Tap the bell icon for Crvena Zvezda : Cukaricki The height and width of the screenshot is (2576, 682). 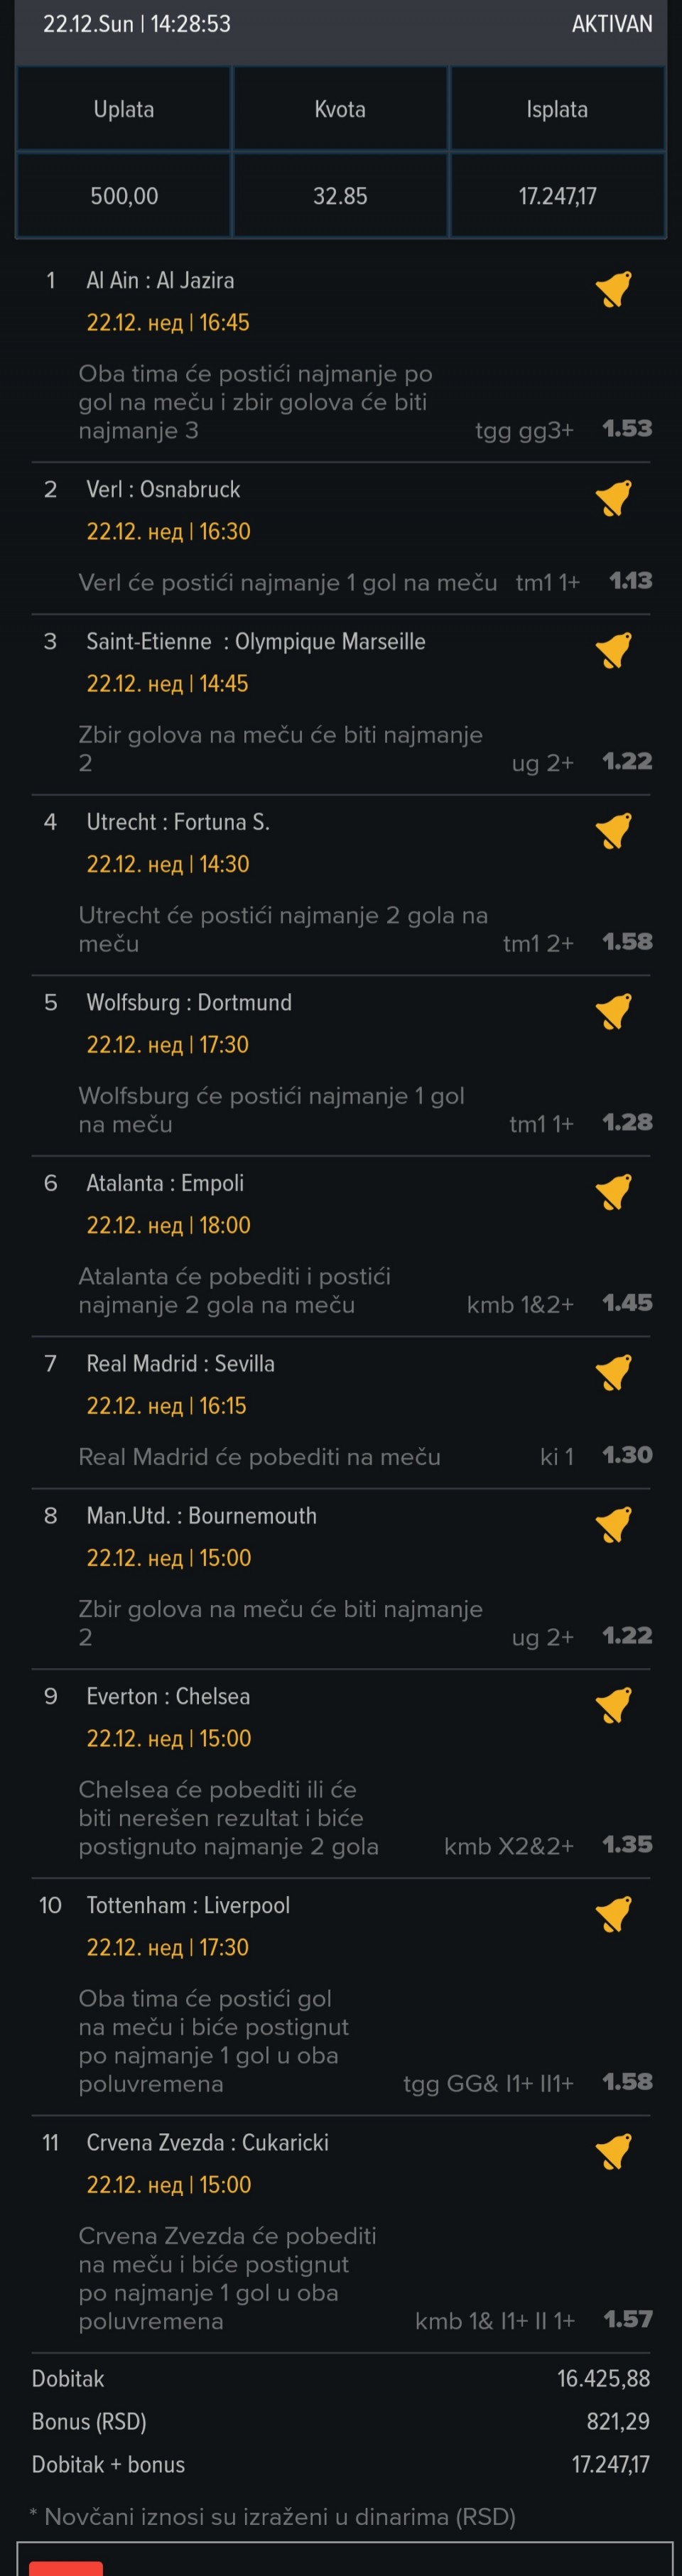[x=614, y=2151]
